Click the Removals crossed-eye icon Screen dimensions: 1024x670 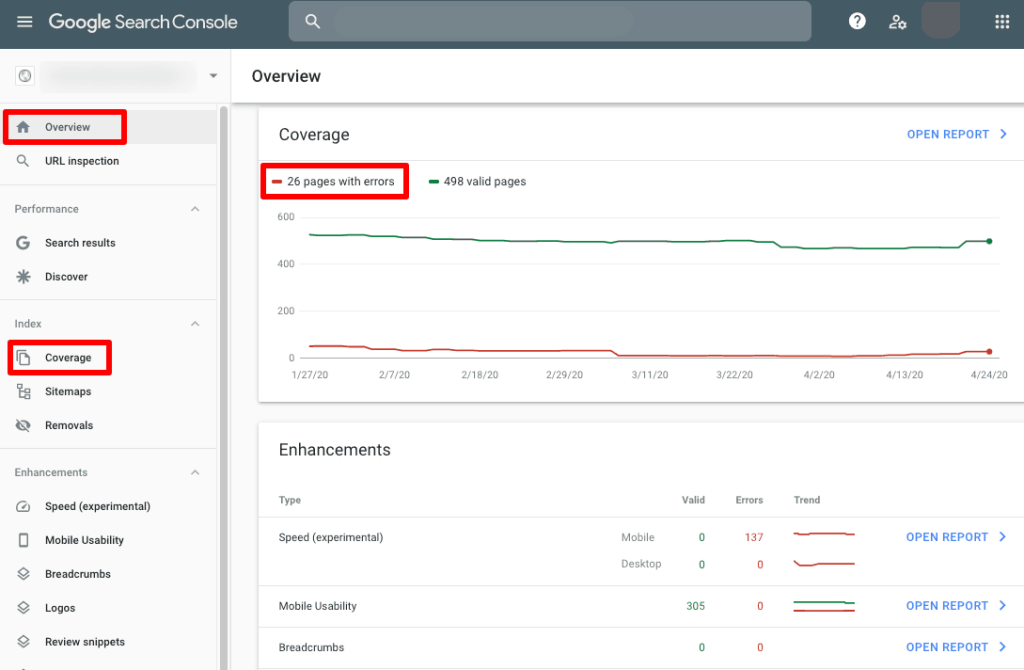23,426
